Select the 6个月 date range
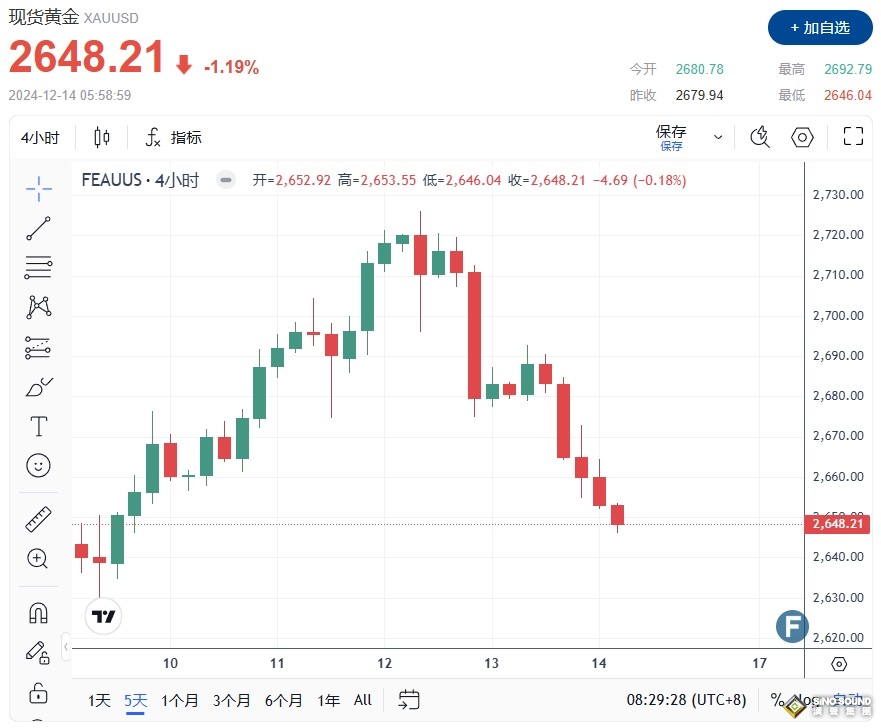This screenshot has height=728, width=881. click(285, 700)
